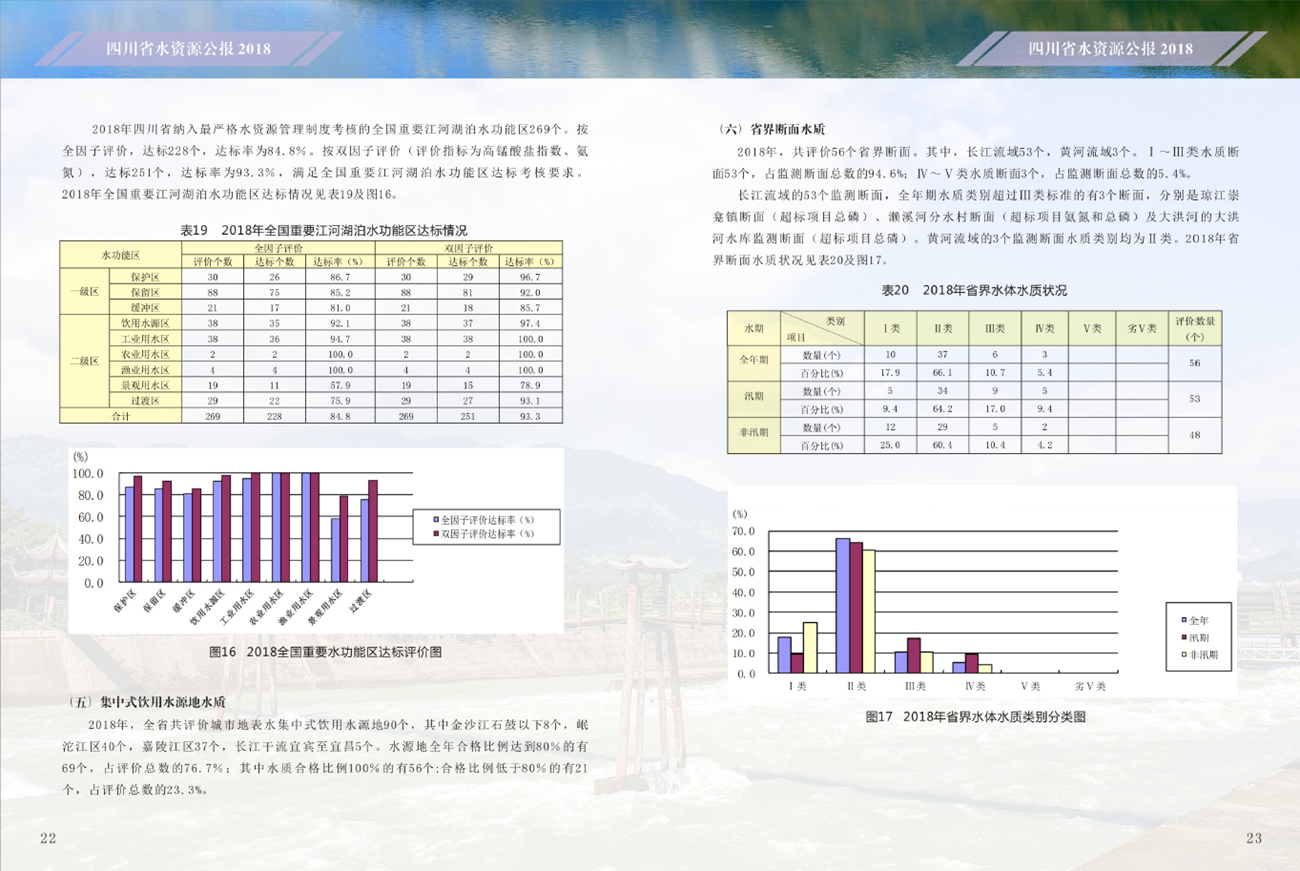Click the 78.9 cell in 景观用水区 row
Screen dimensions: 1300x871
coord(531,385)
